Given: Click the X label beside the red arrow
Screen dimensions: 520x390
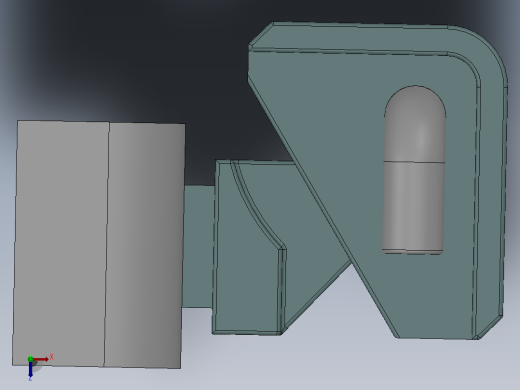Looking at the screenshot, I should click(52, 357).
